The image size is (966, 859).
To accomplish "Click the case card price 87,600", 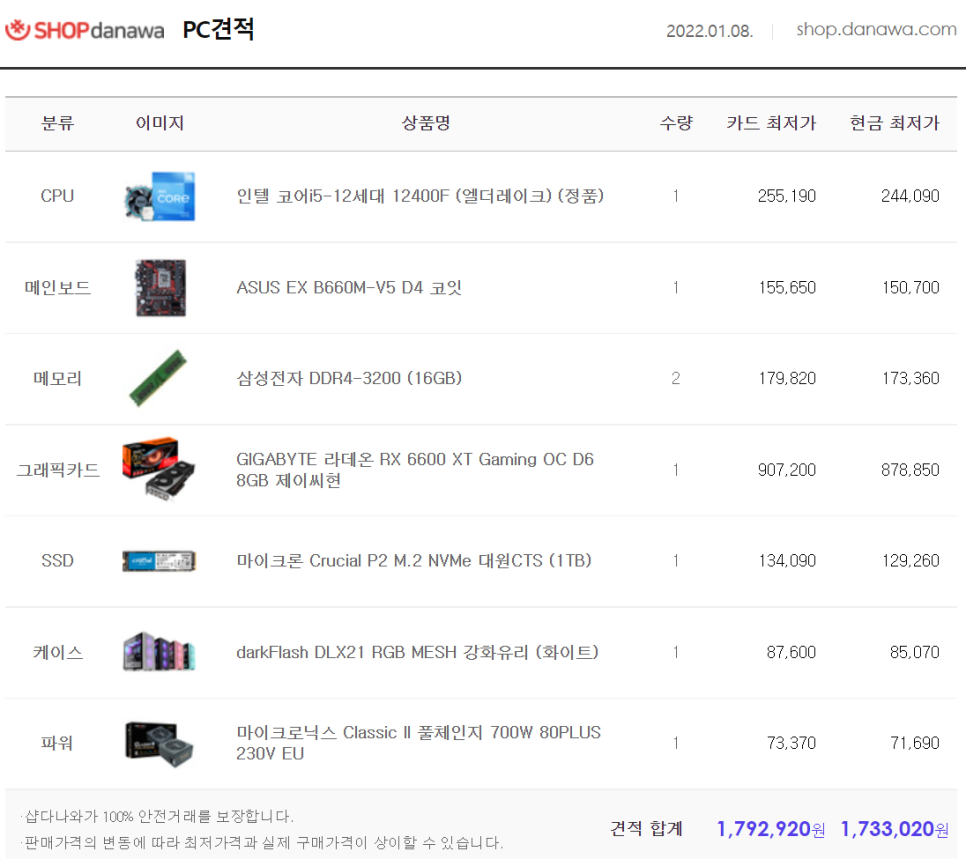I will (791, 652).
